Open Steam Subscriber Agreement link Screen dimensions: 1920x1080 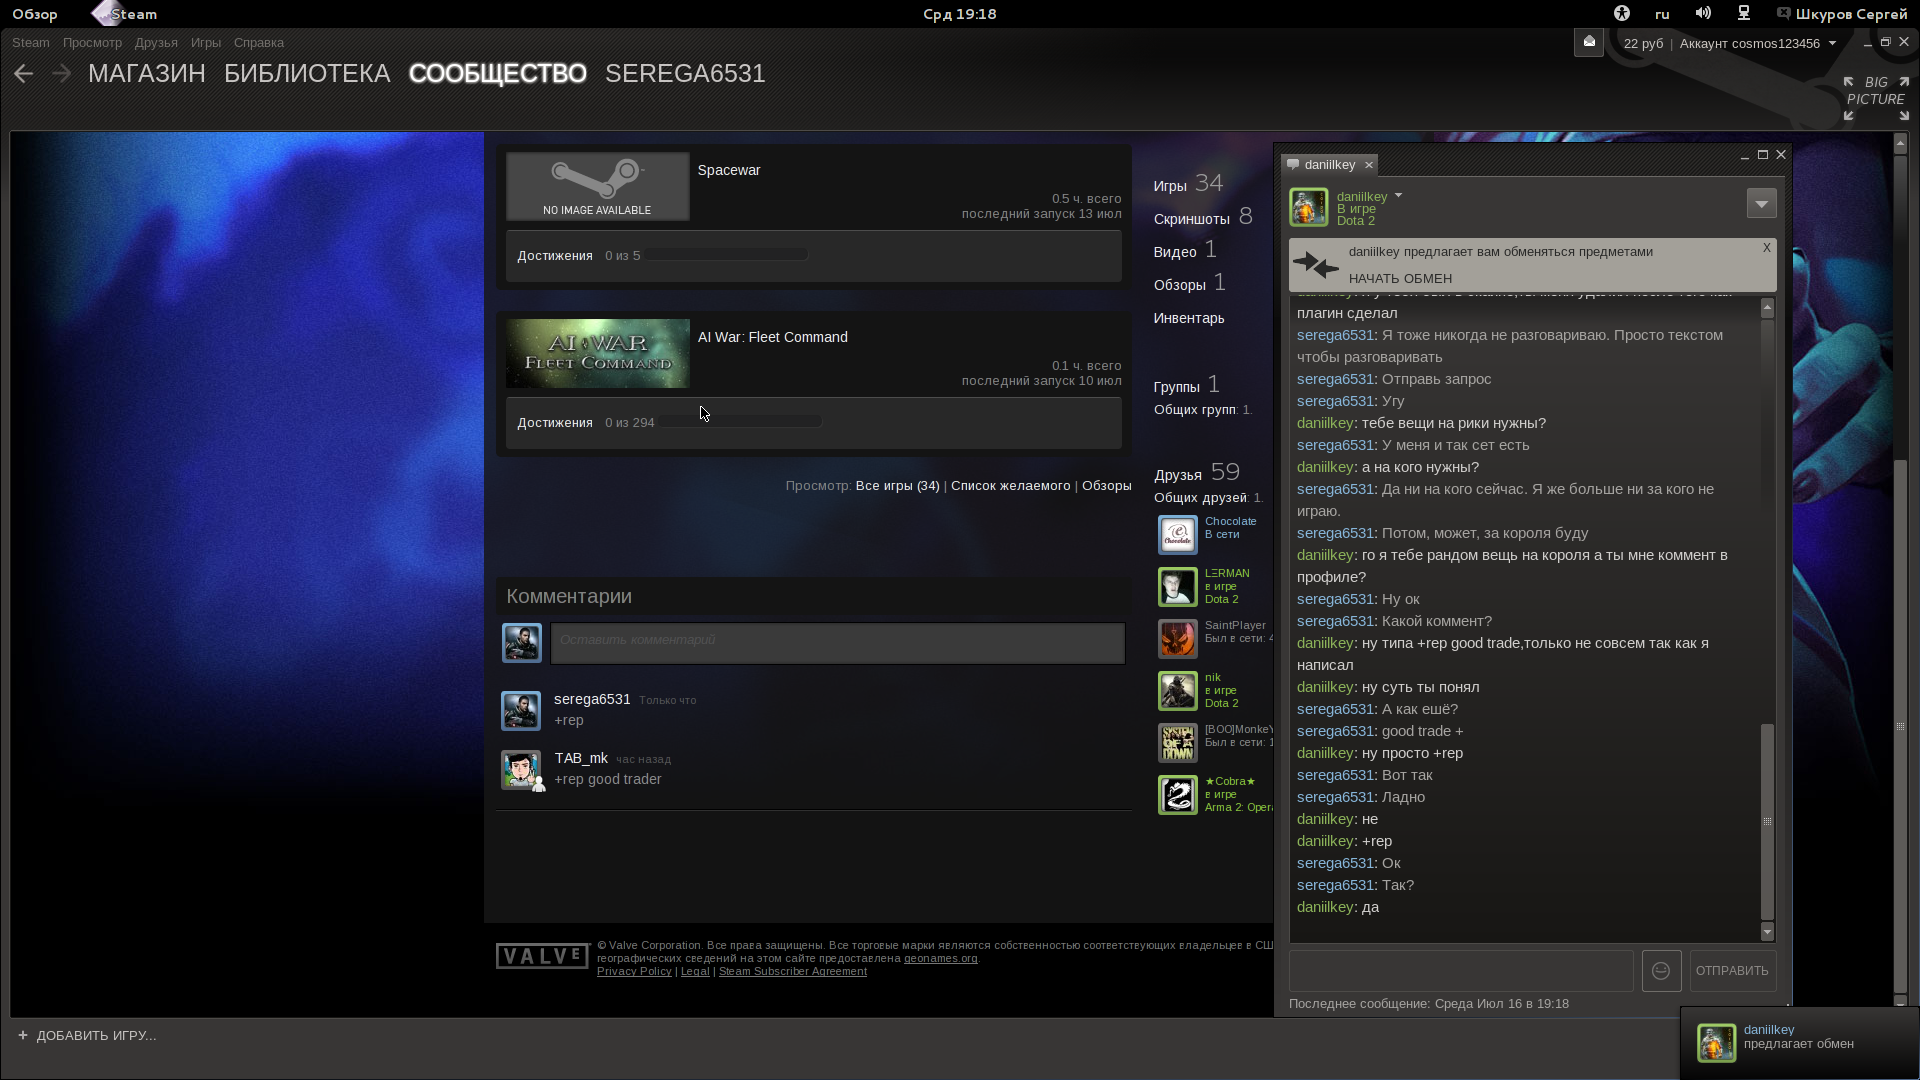[x=793, y=972]
